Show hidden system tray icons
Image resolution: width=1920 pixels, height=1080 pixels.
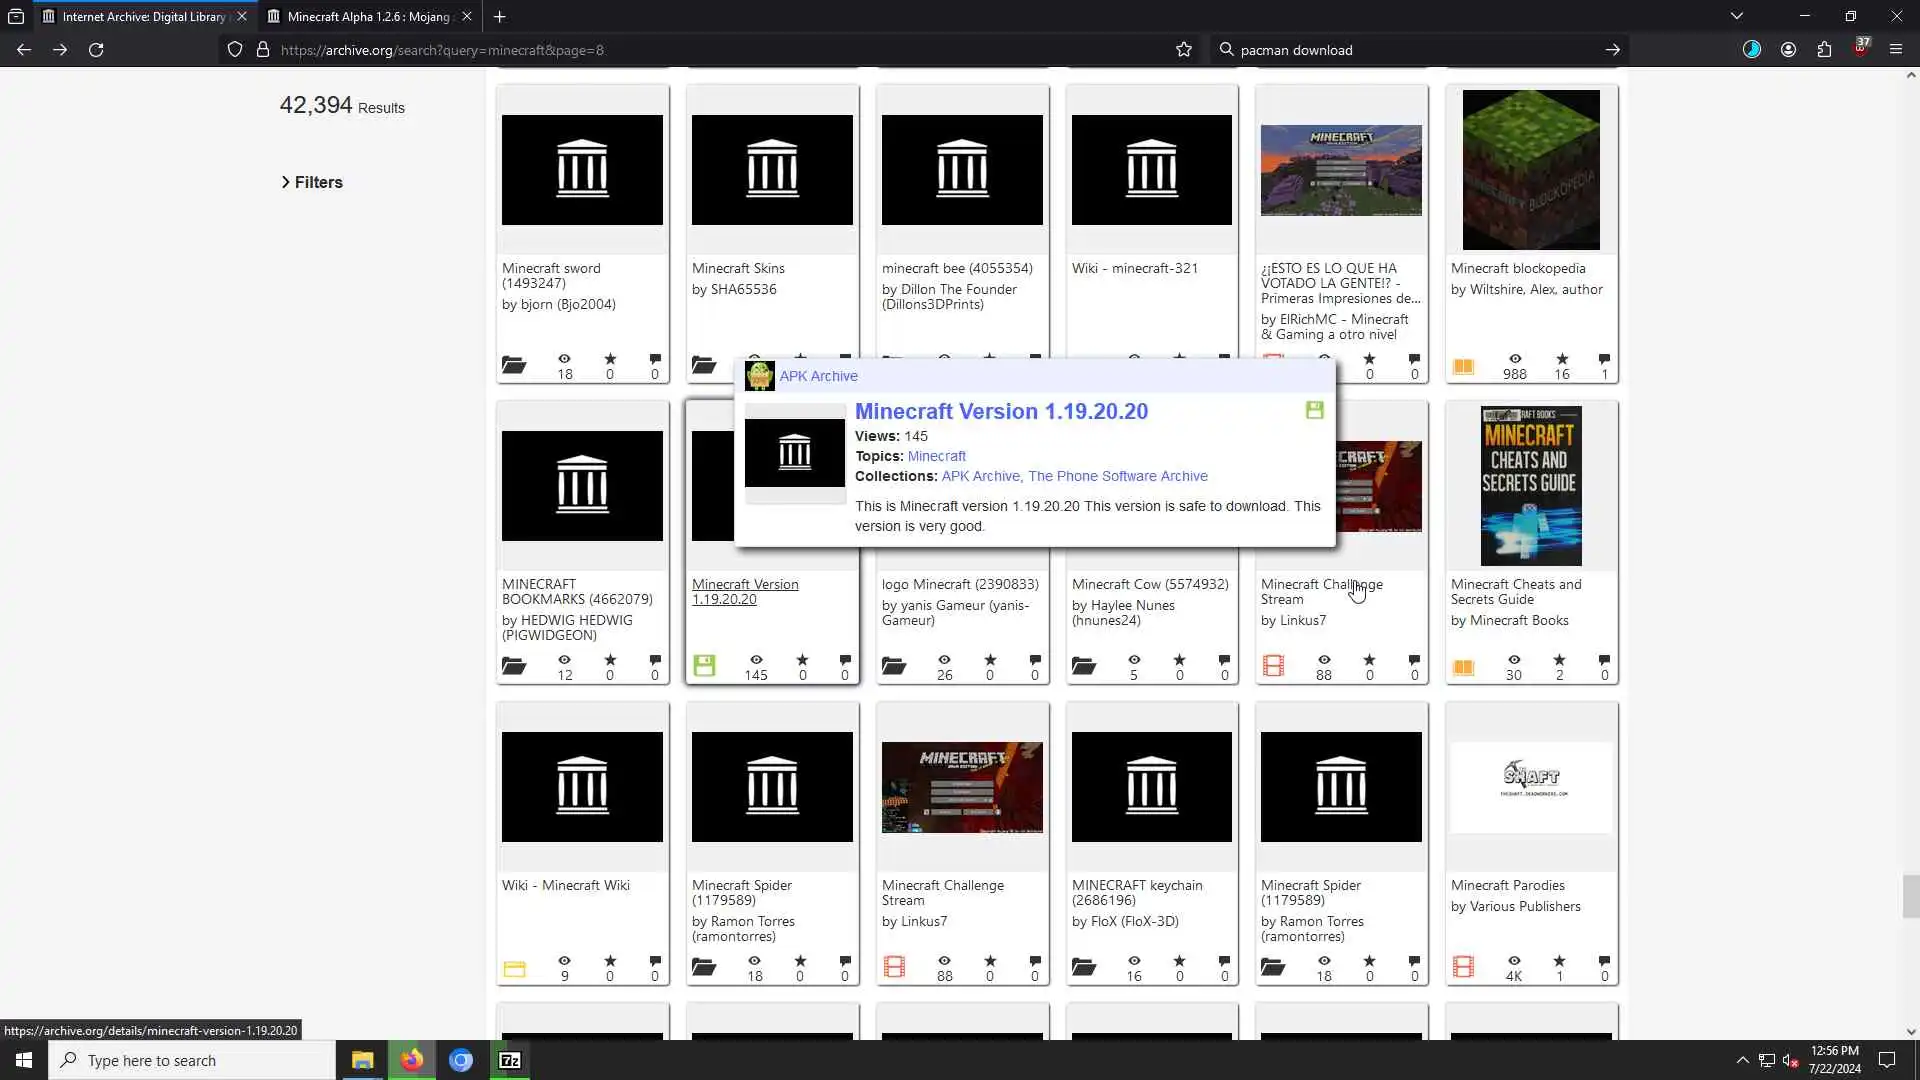[1742, 1060]
